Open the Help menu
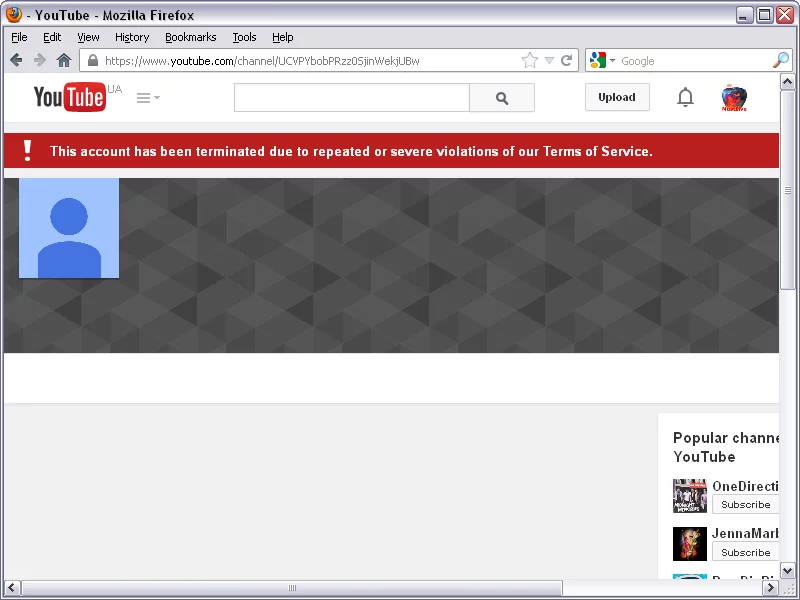Screen dimensions: 800x600 tap(283, 37)
